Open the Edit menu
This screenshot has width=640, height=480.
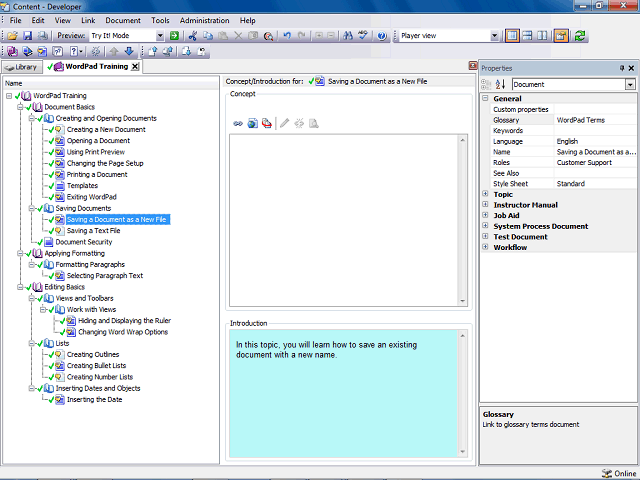click(x=38, y=20)
